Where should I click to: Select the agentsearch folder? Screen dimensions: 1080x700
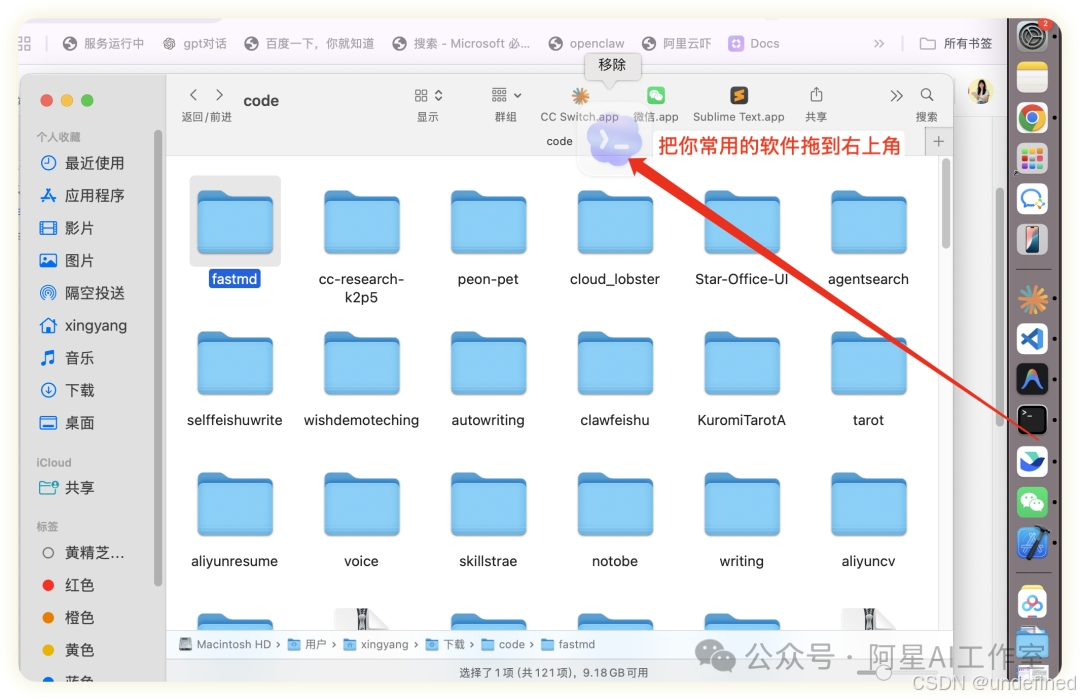[869, 222]
